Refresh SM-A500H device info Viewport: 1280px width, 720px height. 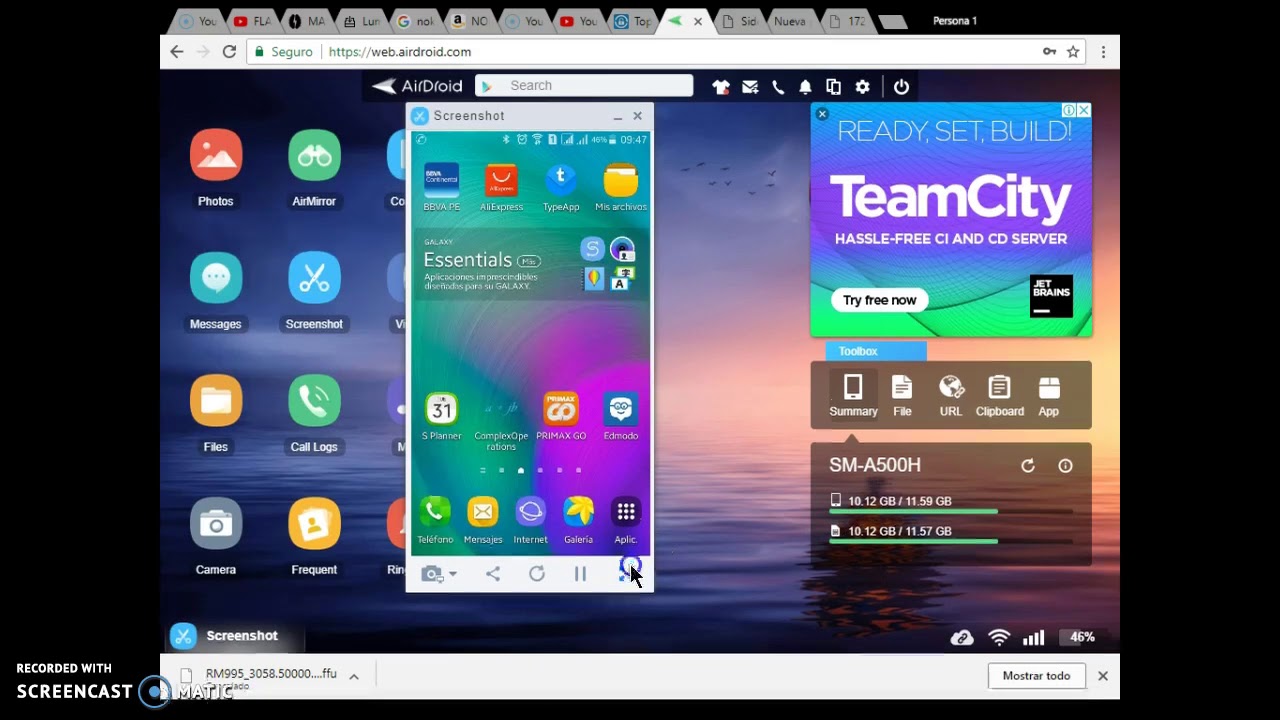(x=1027, y=466)
